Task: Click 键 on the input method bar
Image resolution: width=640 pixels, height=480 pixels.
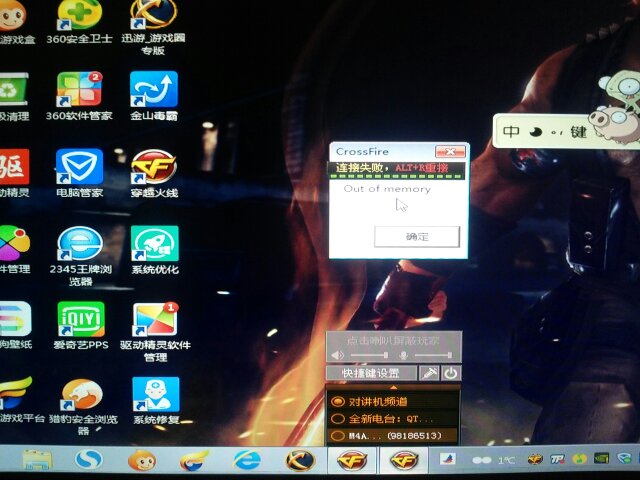Action: click(x=579, y=131)
